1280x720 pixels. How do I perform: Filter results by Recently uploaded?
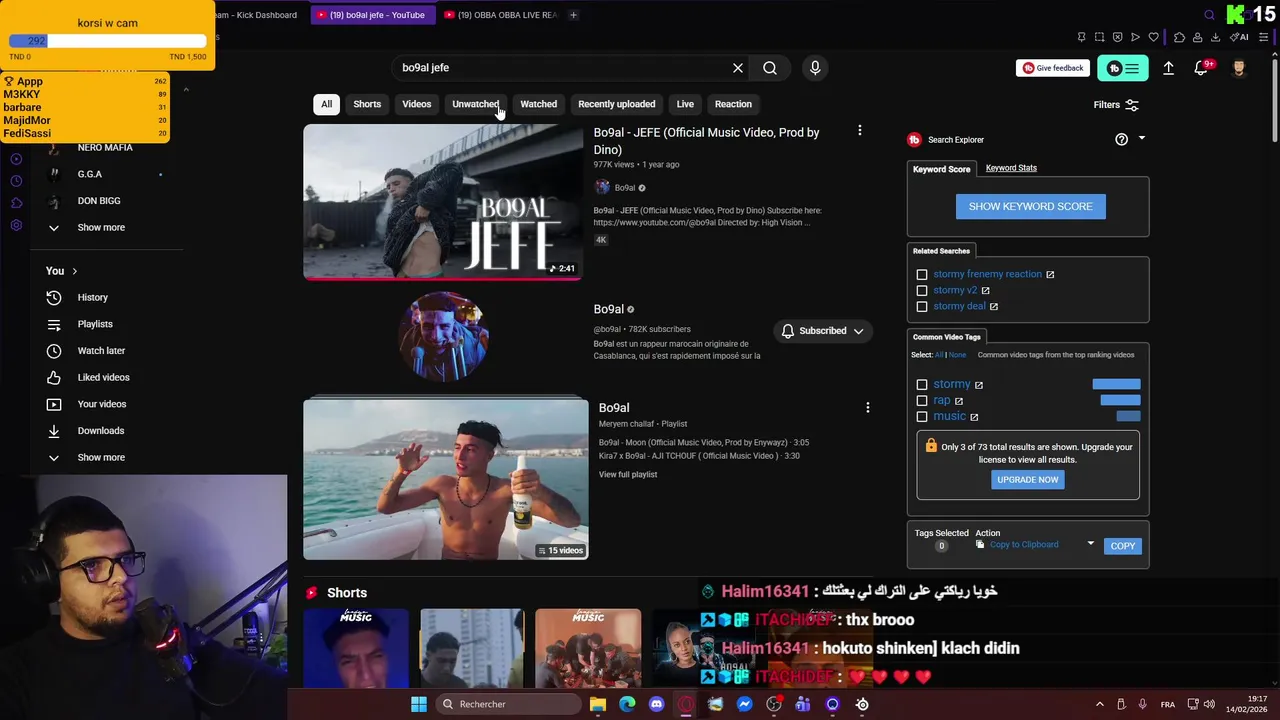click(617, 104)
